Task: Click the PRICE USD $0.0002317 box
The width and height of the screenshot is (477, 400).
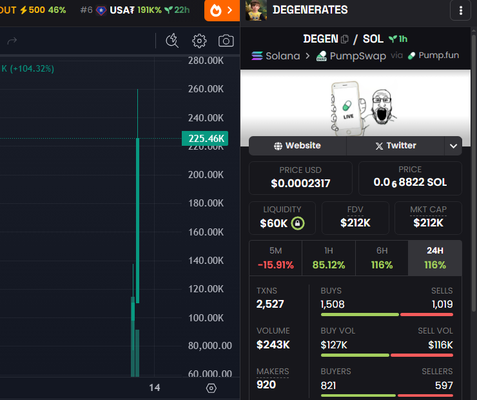Action: point(301,178)
